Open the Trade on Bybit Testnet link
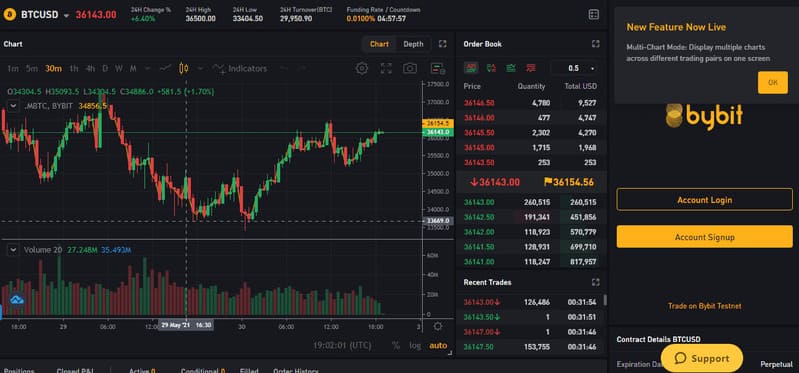Image resolution: width=799 pixels, height=373 pixels. pyautogui.click(x=704, y=306)
